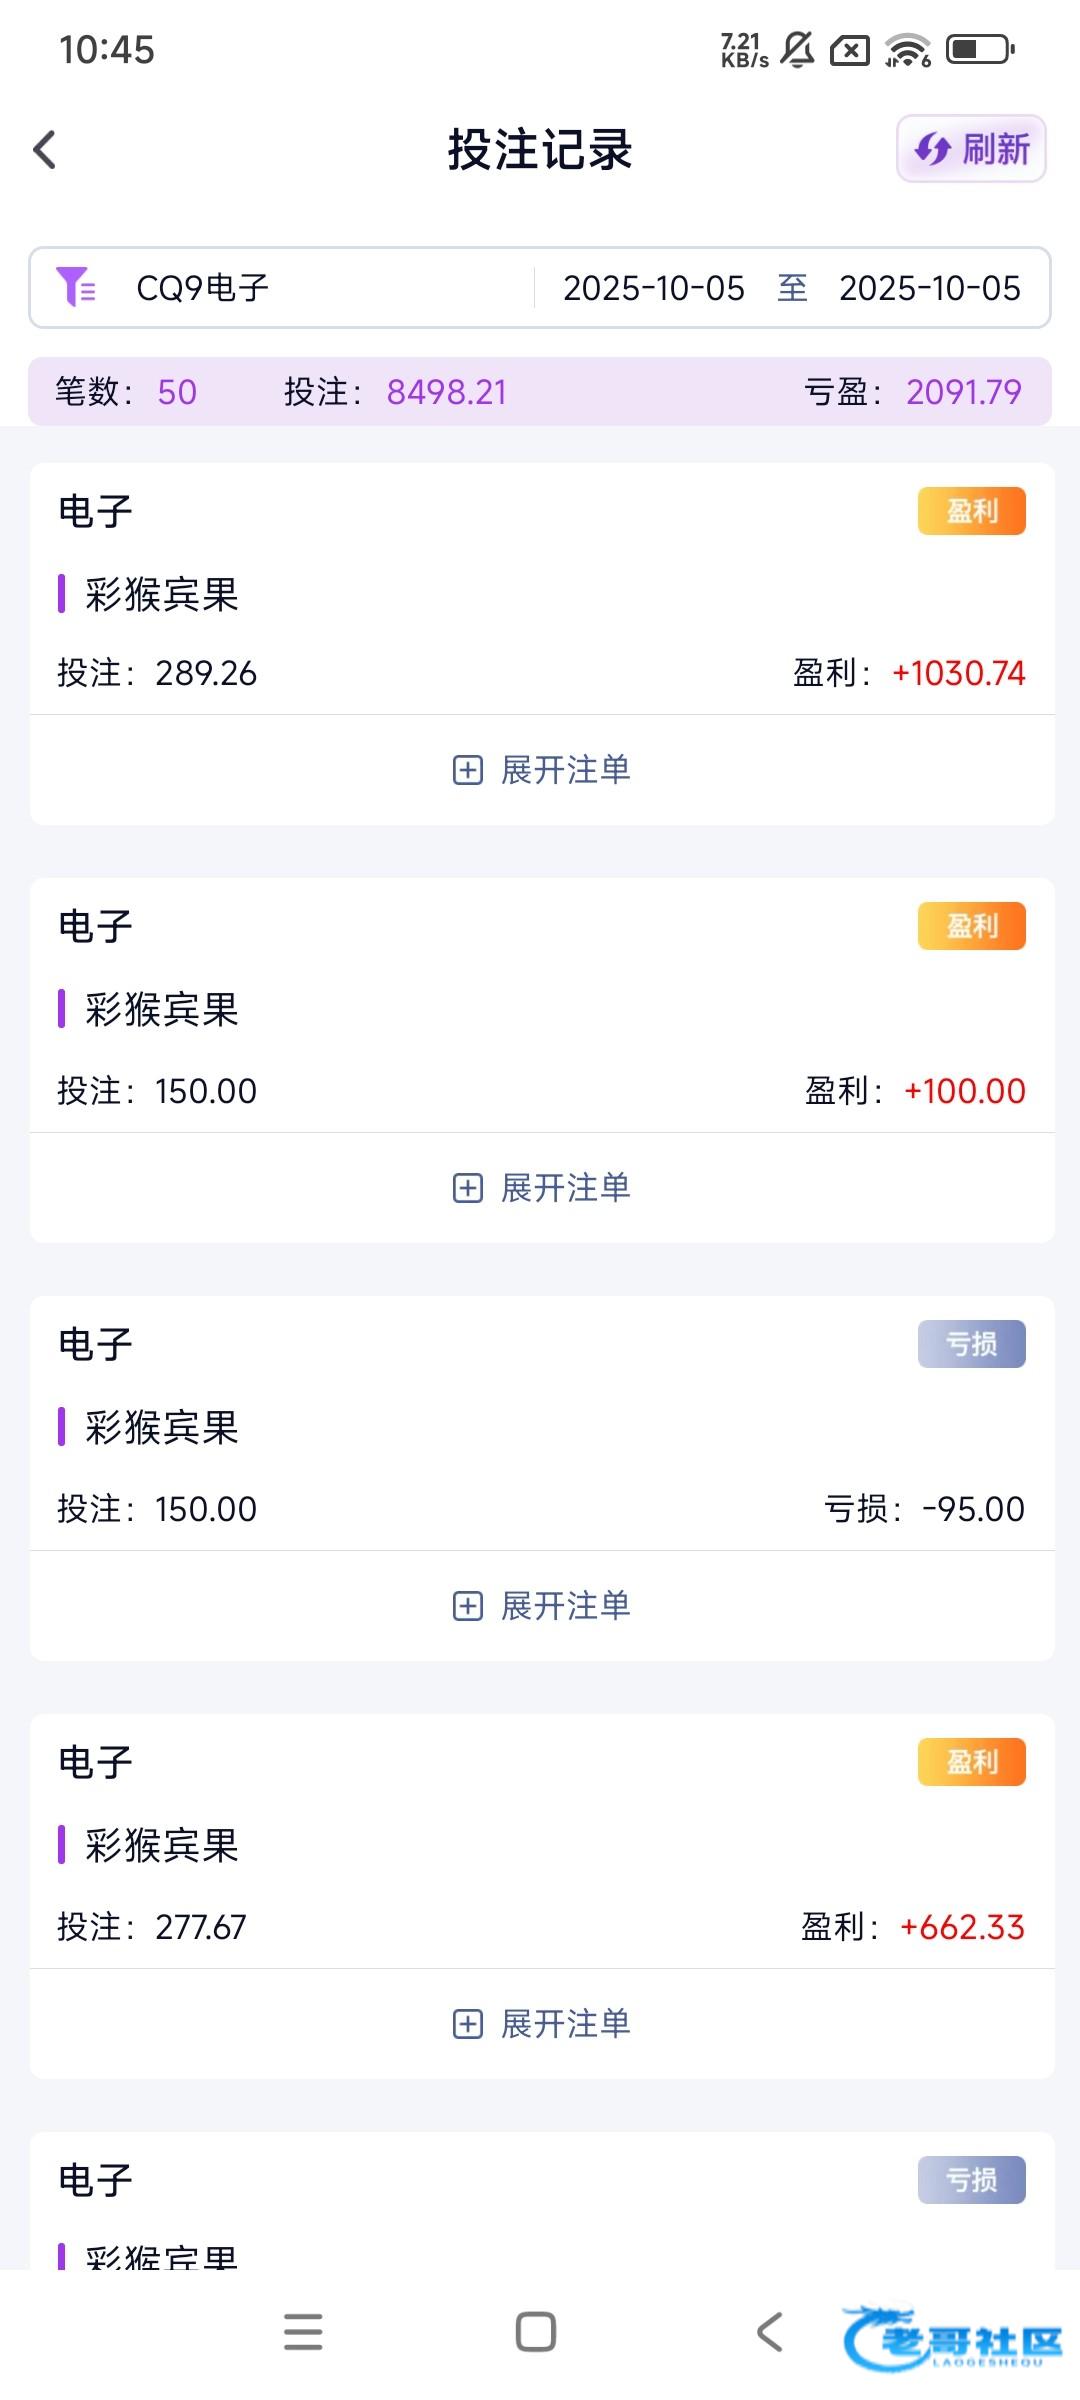Screen dimensions: 1080x2400
Task: Tap the battery indicator icon
Action: point(980,49)
